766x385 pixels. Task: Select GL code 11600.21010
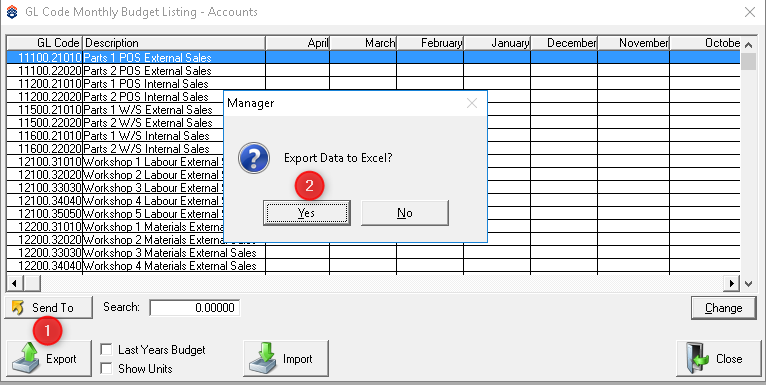click(x=49, y=136)
